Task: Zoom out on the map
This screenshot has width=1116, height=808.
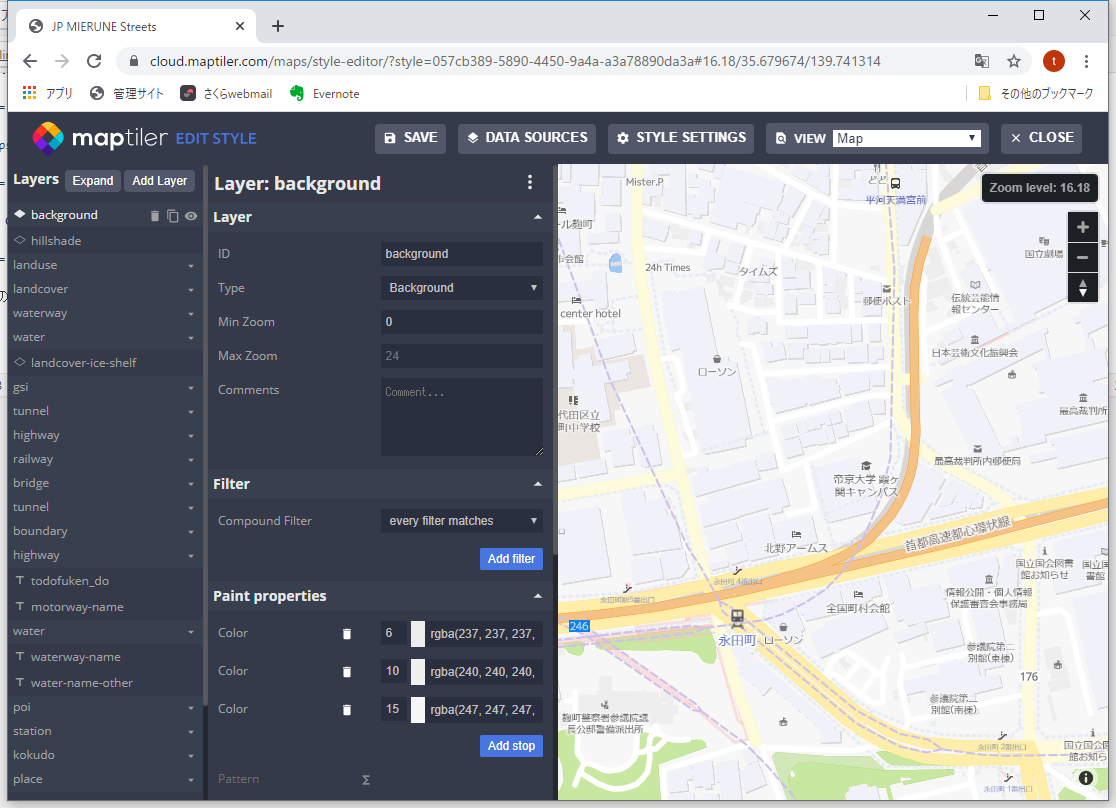Action: click(1082, 258)
